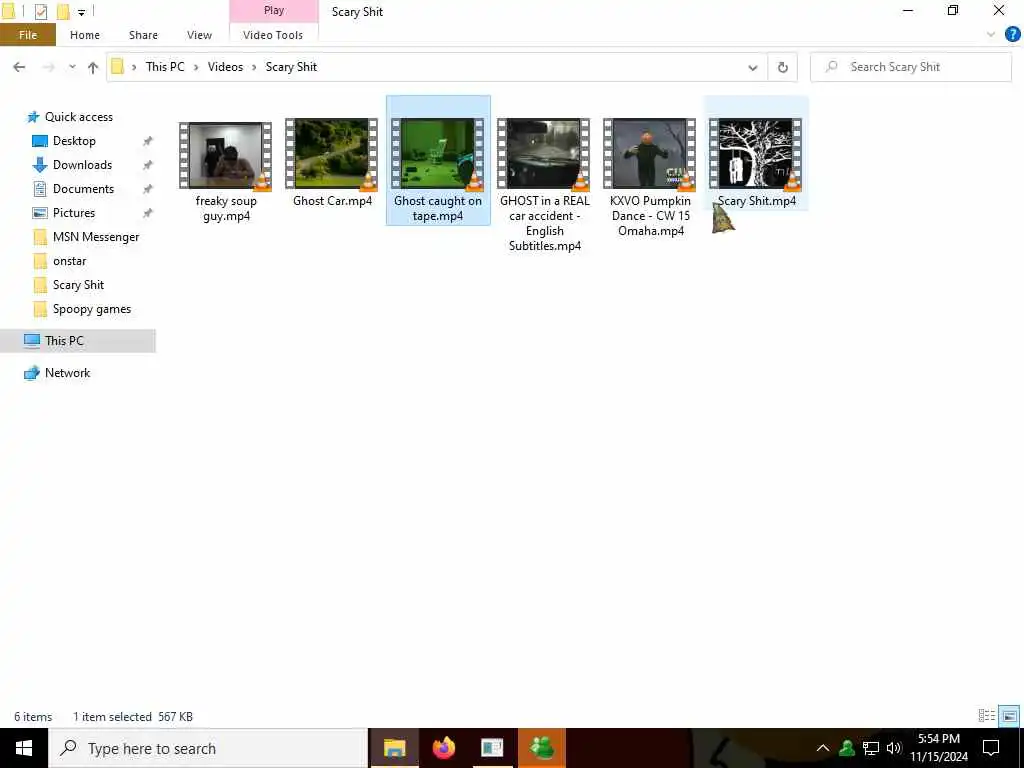Click the Pin icon next to Downloads

(x=148, y=165)
